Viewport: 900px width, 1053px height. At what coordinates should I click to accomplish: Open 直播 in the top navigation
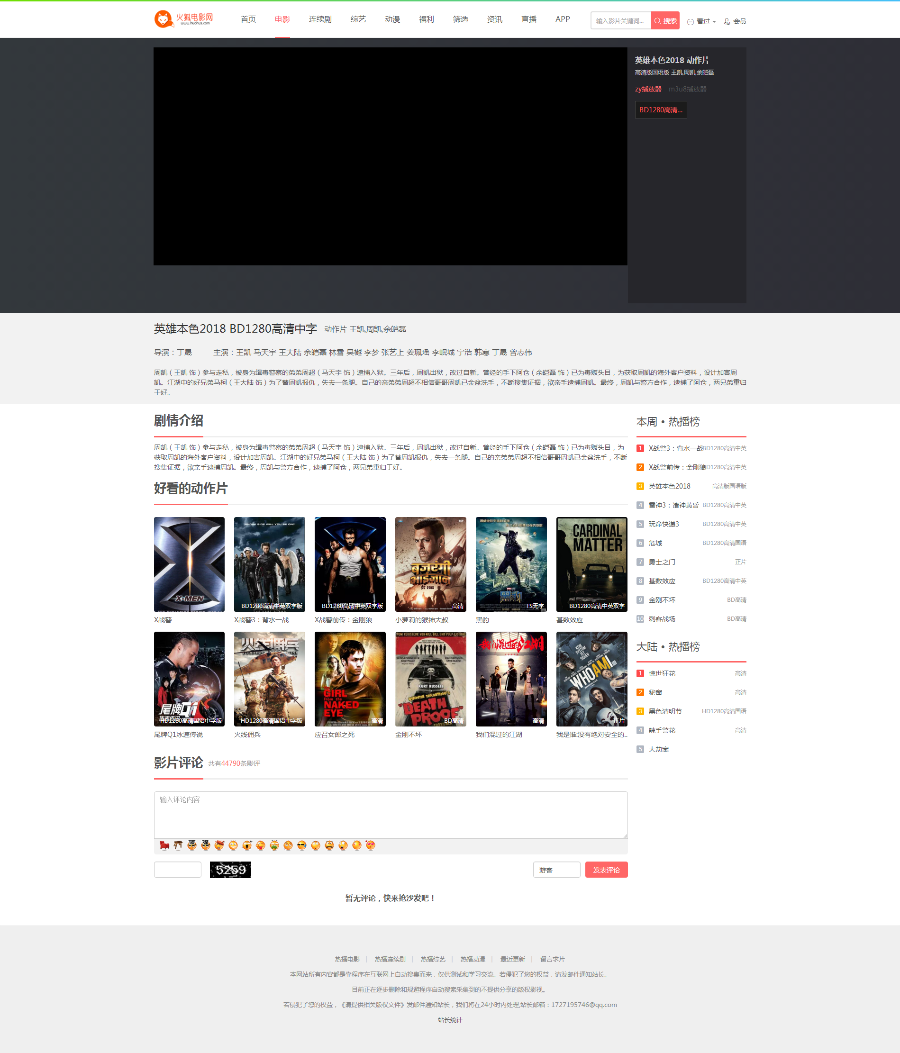point(529,19)
